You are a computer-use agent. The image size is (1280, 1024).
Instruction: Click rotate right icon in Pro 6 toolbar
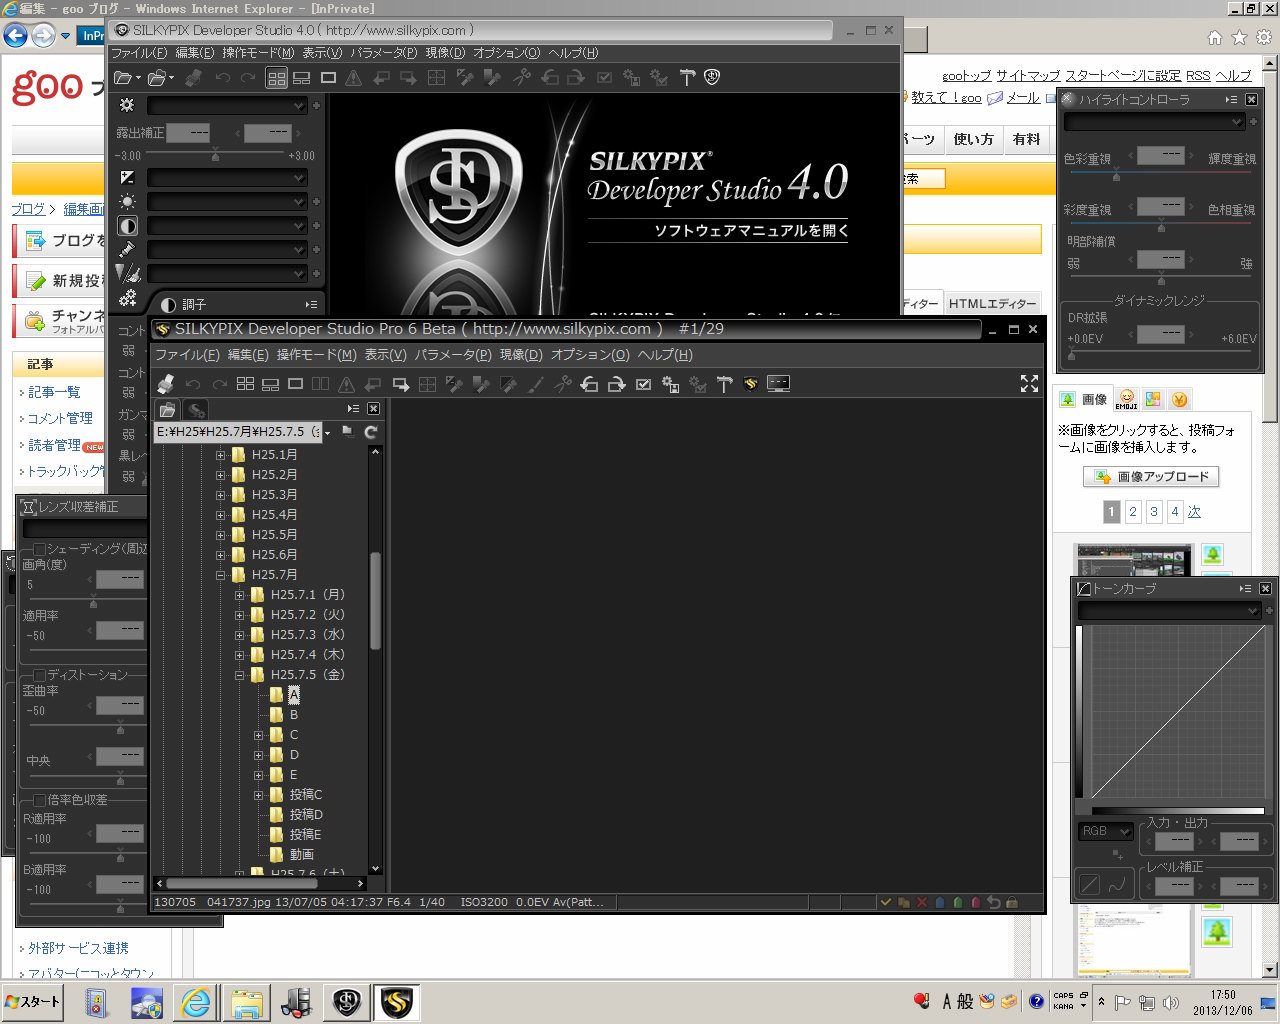click(616, 384)
